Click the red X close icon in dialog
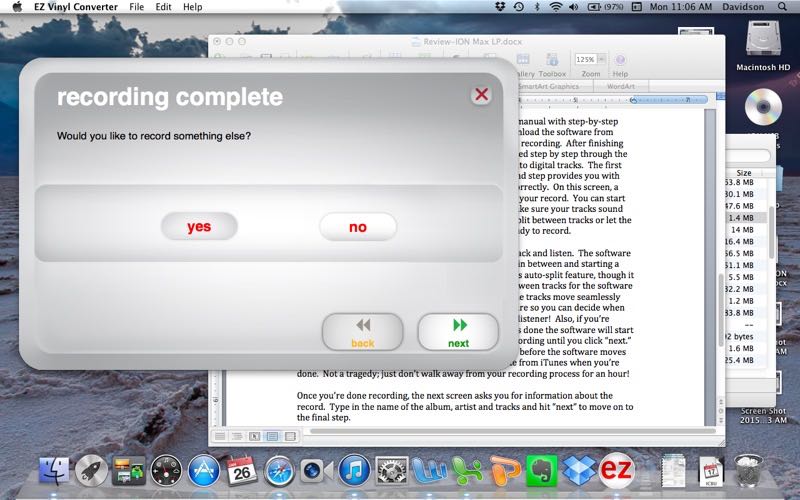Viewport: 800px width, 500px height. [481, 95]
